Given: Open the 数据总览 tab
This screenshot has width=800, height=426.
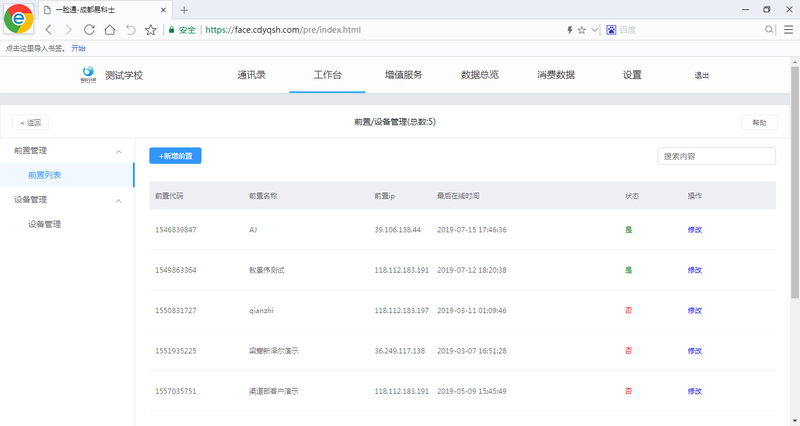Looking at the screenshot, I should click(x=479, y=75).
